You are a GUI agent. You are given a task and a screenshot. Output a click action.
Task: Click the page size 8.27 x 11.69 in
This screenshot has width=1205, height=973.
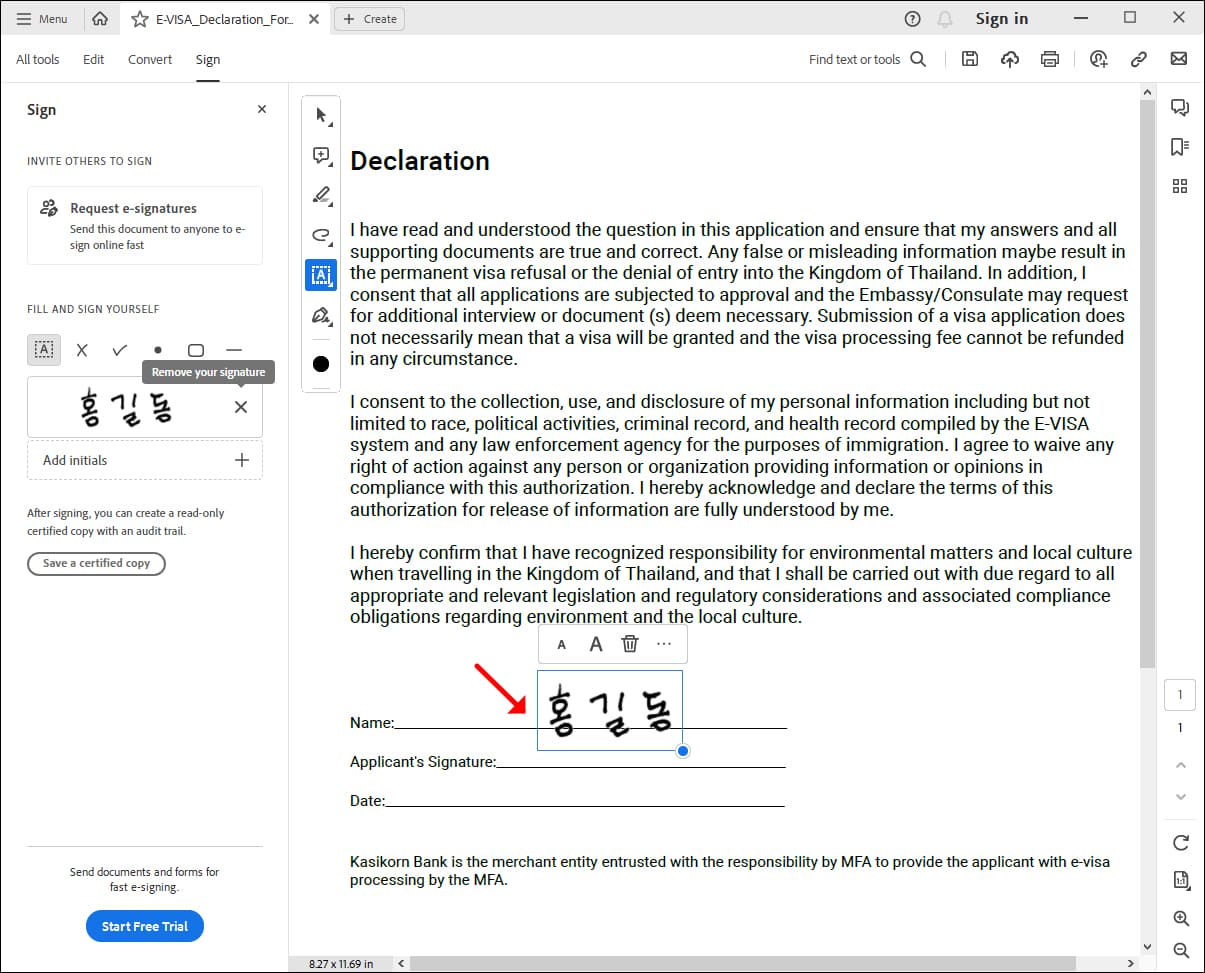point(340,964)
